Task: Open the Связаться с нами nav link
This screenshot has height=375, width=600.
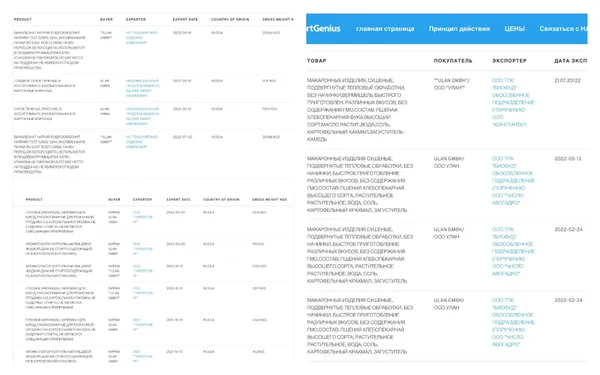Action: [x=563, y=29]
